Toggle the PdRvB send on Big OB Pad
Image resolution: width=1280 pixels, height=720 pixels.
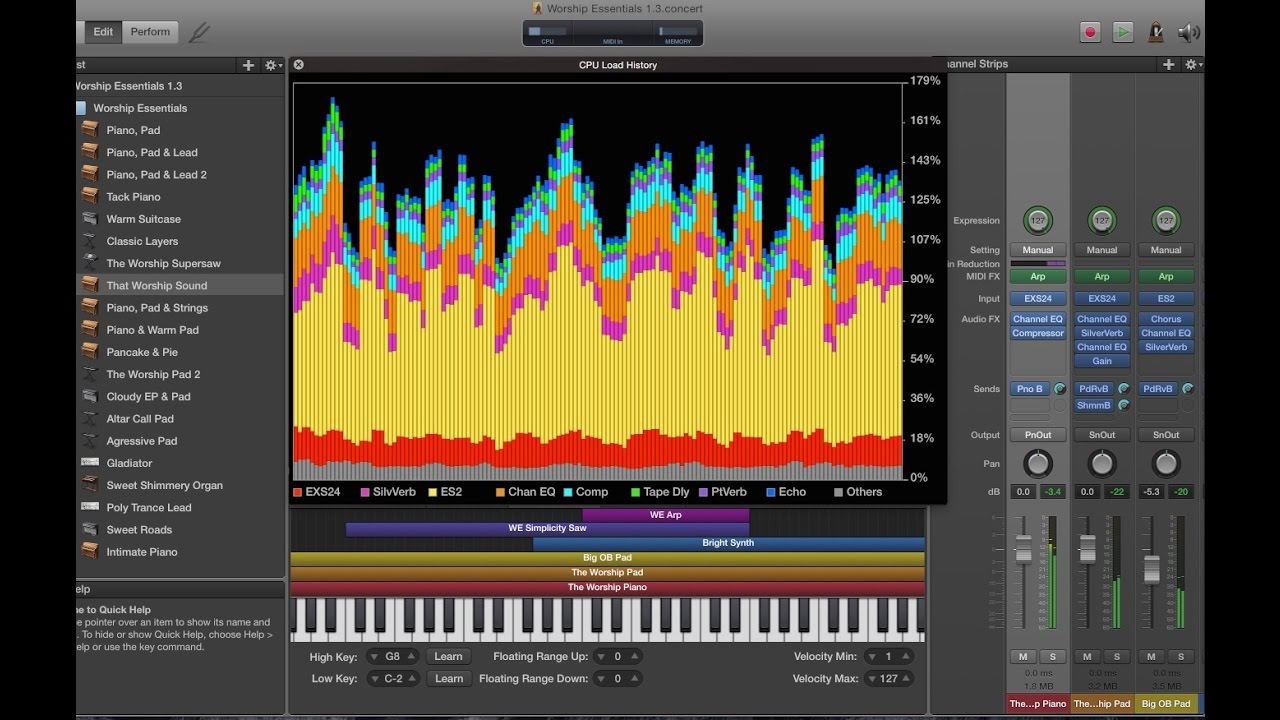pos(1158,389)
